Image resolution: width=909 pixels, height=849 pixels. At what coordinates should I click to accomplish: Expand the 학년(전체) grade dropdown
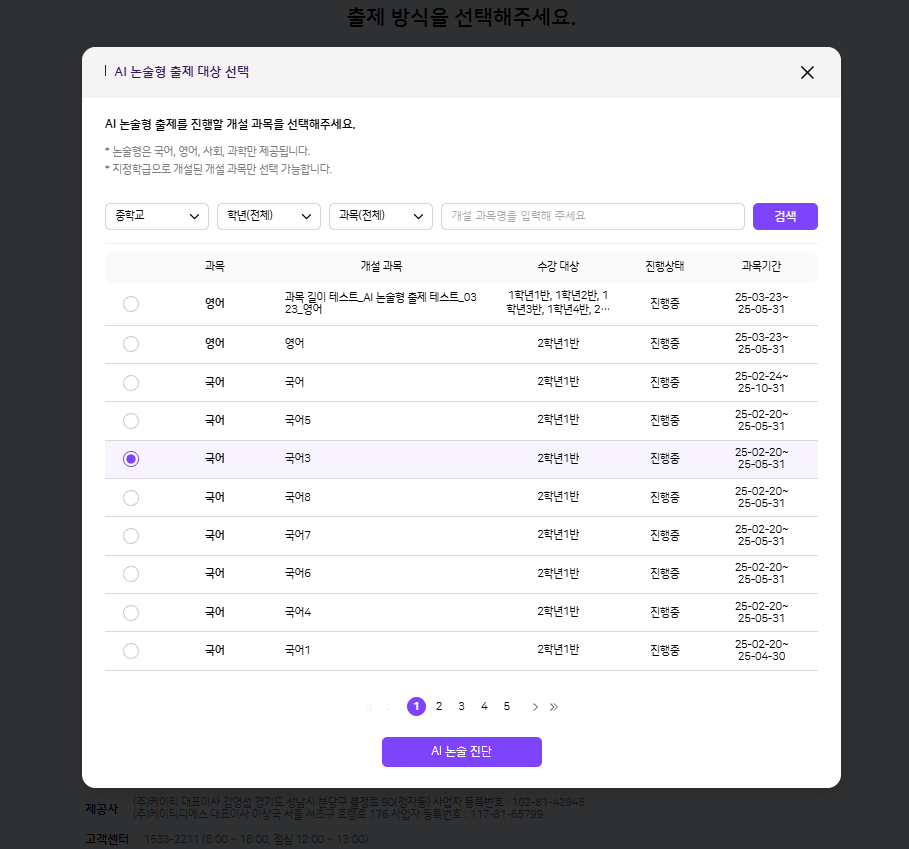[x=268, y=216]
